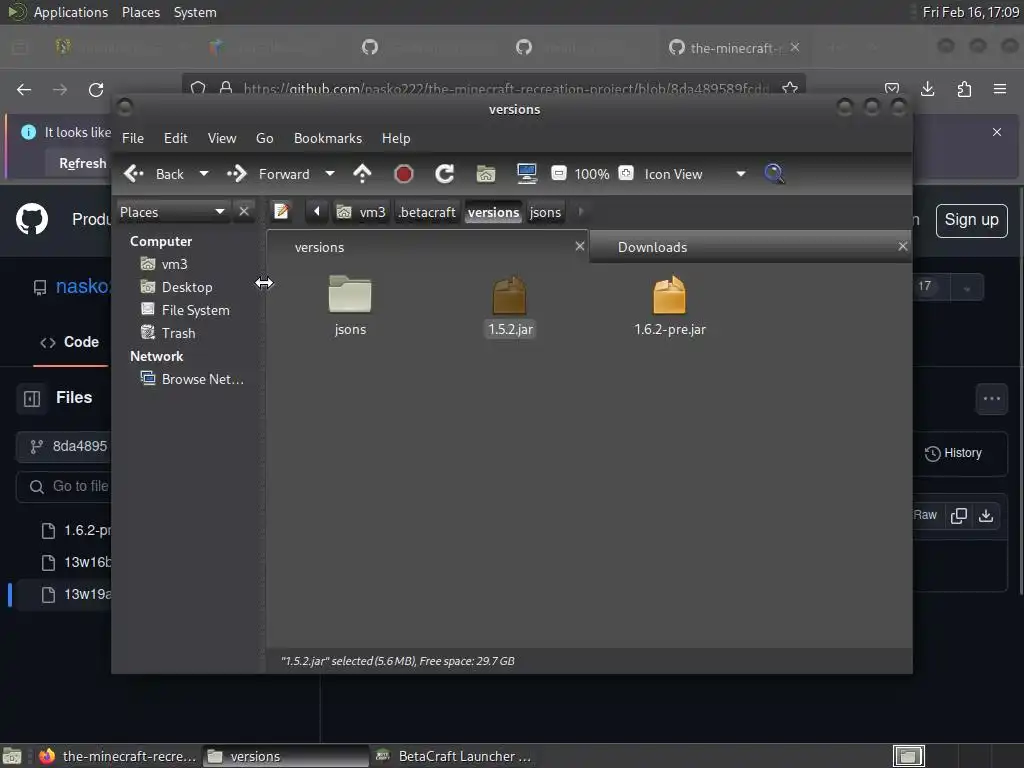Close the Downloads tab

(903, 246)
